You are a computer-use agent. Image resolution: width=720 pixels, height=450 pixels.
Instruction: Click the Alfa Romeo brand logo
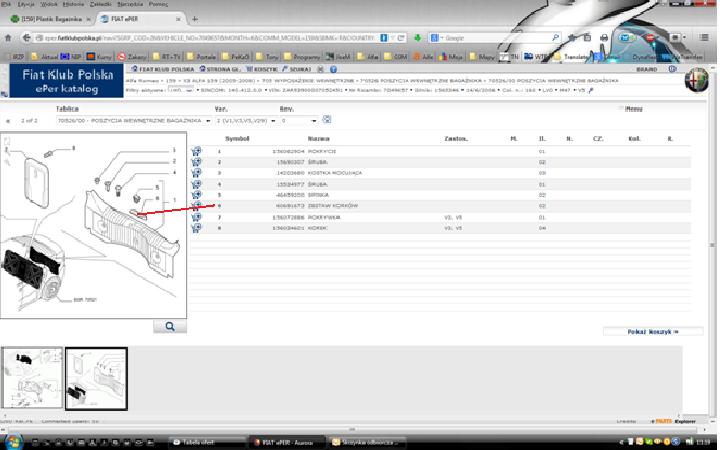point(696,79)
